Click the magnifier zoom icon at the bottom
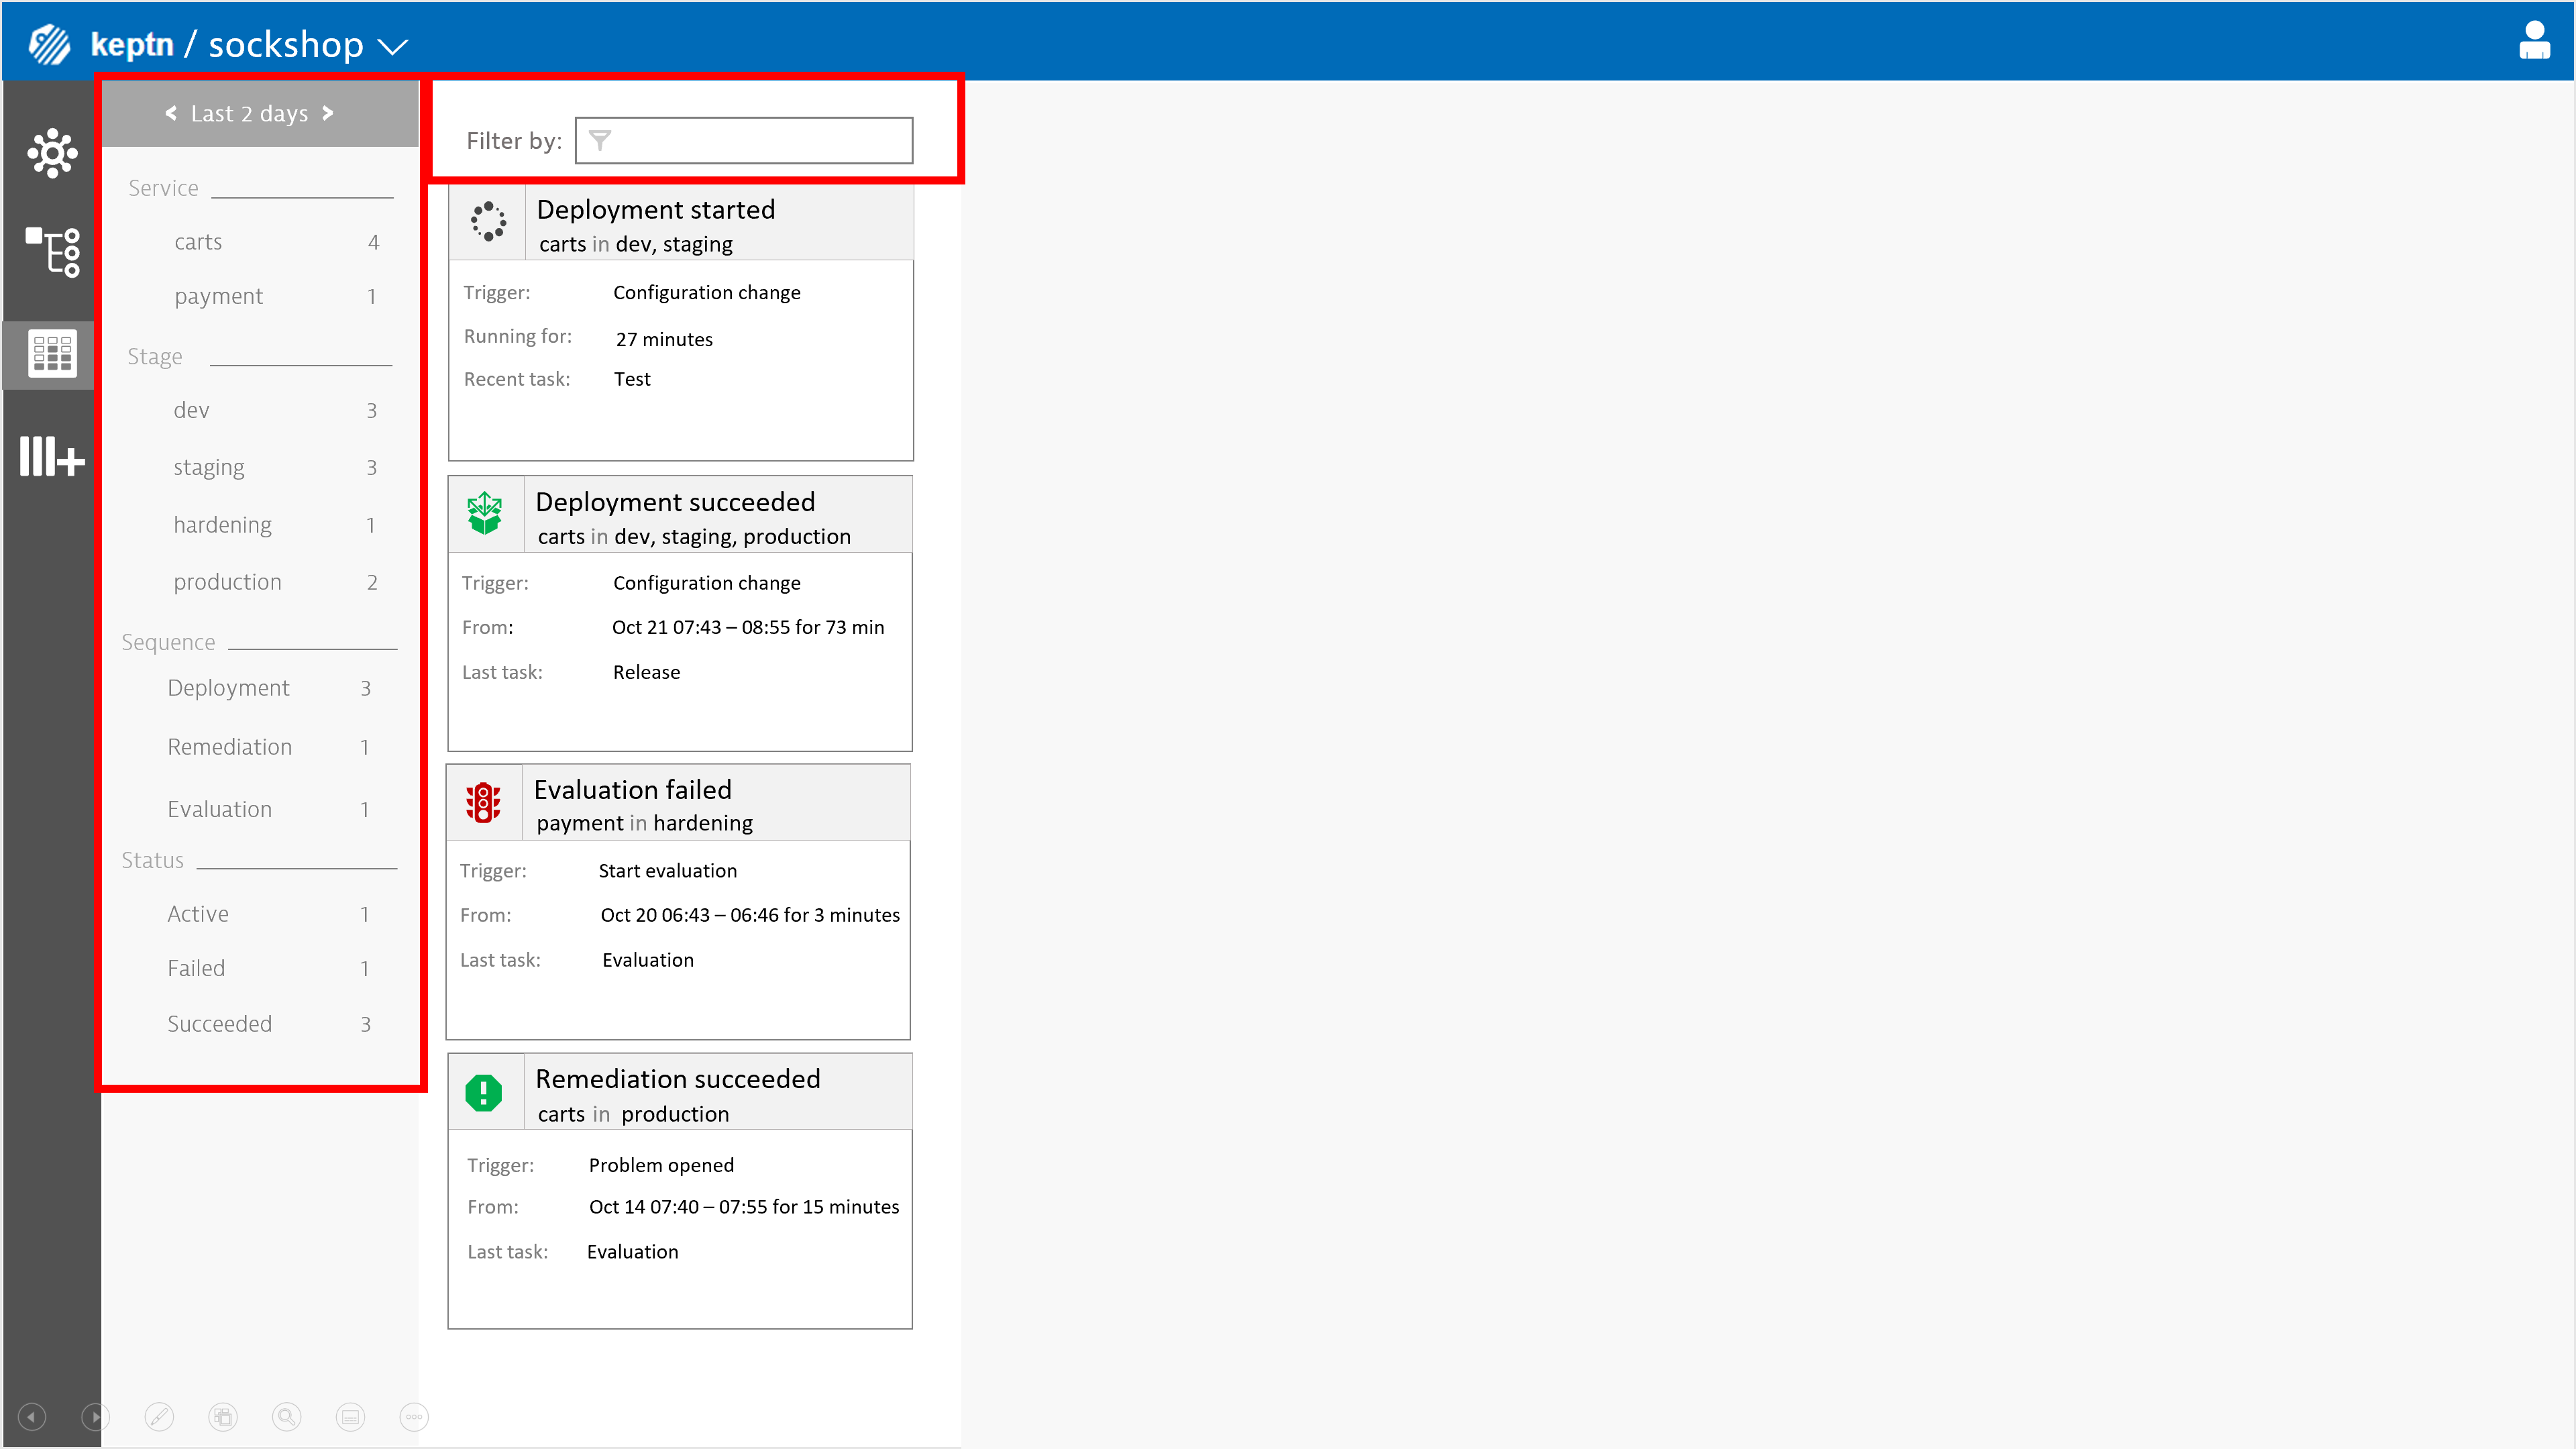Viewport: 2576px width, 1449px height. [x=287, y=1417]
